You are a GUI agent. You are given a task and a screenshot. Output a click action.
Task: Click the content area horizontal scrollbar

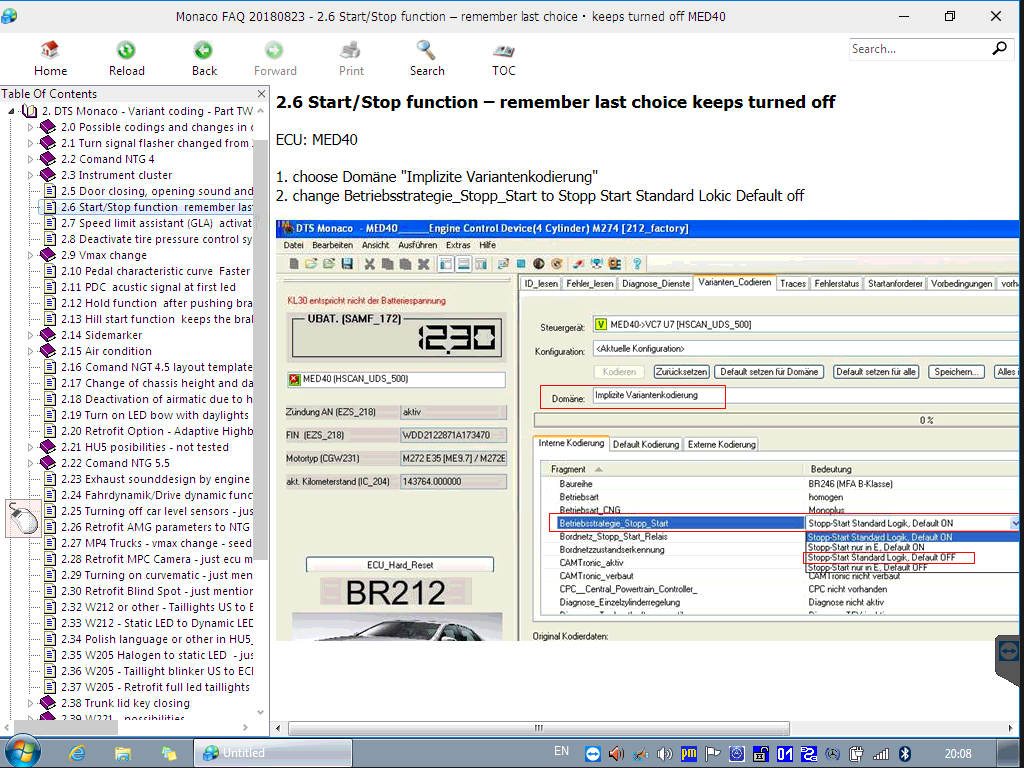pos(539,728)
